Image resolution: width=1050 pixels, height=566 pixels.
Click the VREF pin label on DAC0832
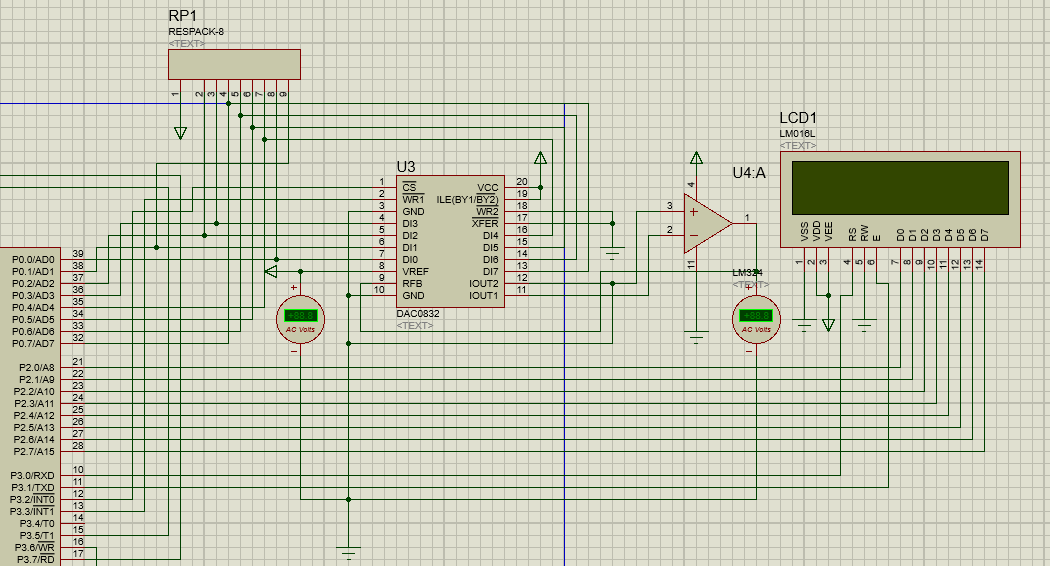coord(415,271)
